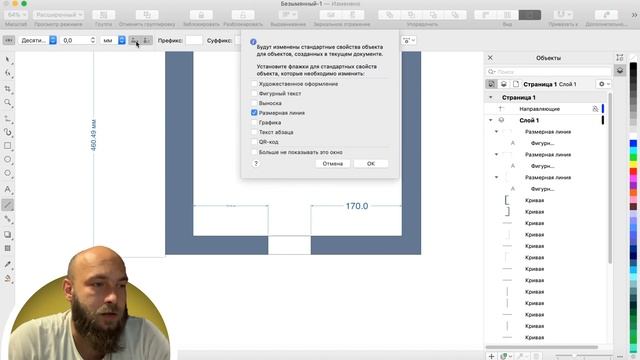Select the Freehand drawing tool
640x360 pixels.
tap(8, 118)
